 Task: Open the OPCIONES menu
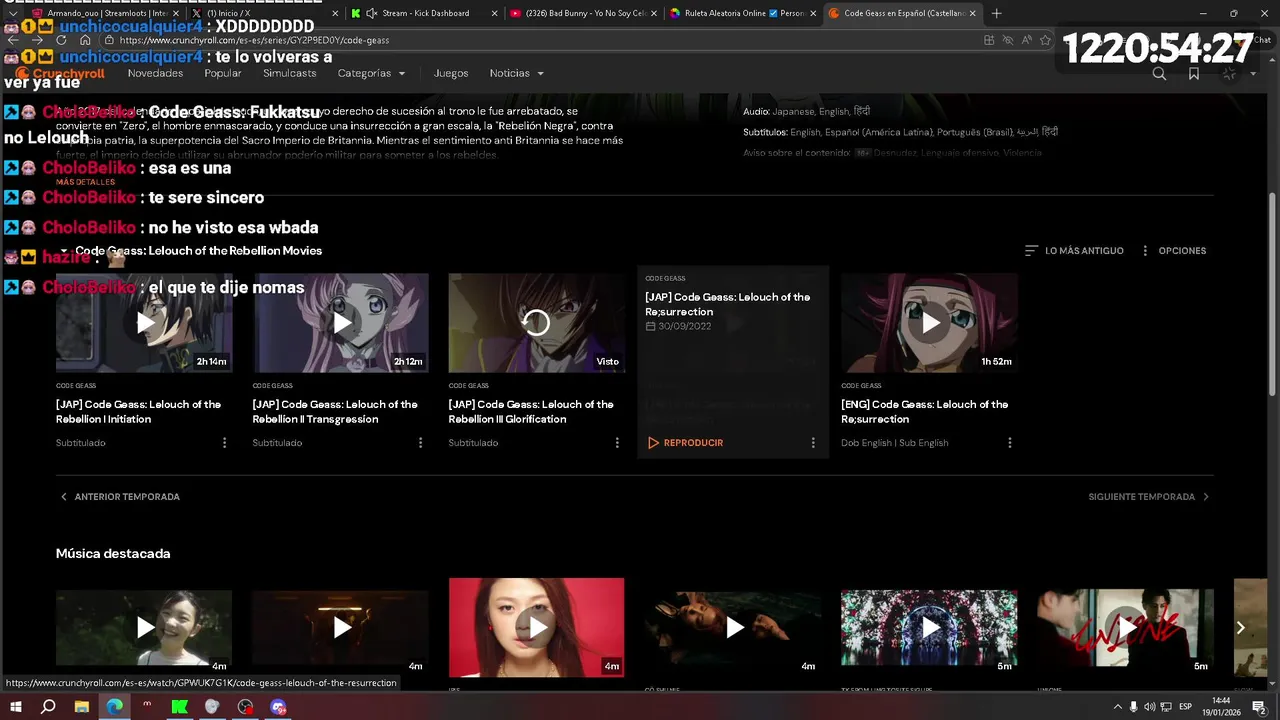(x=1173, y=251)
